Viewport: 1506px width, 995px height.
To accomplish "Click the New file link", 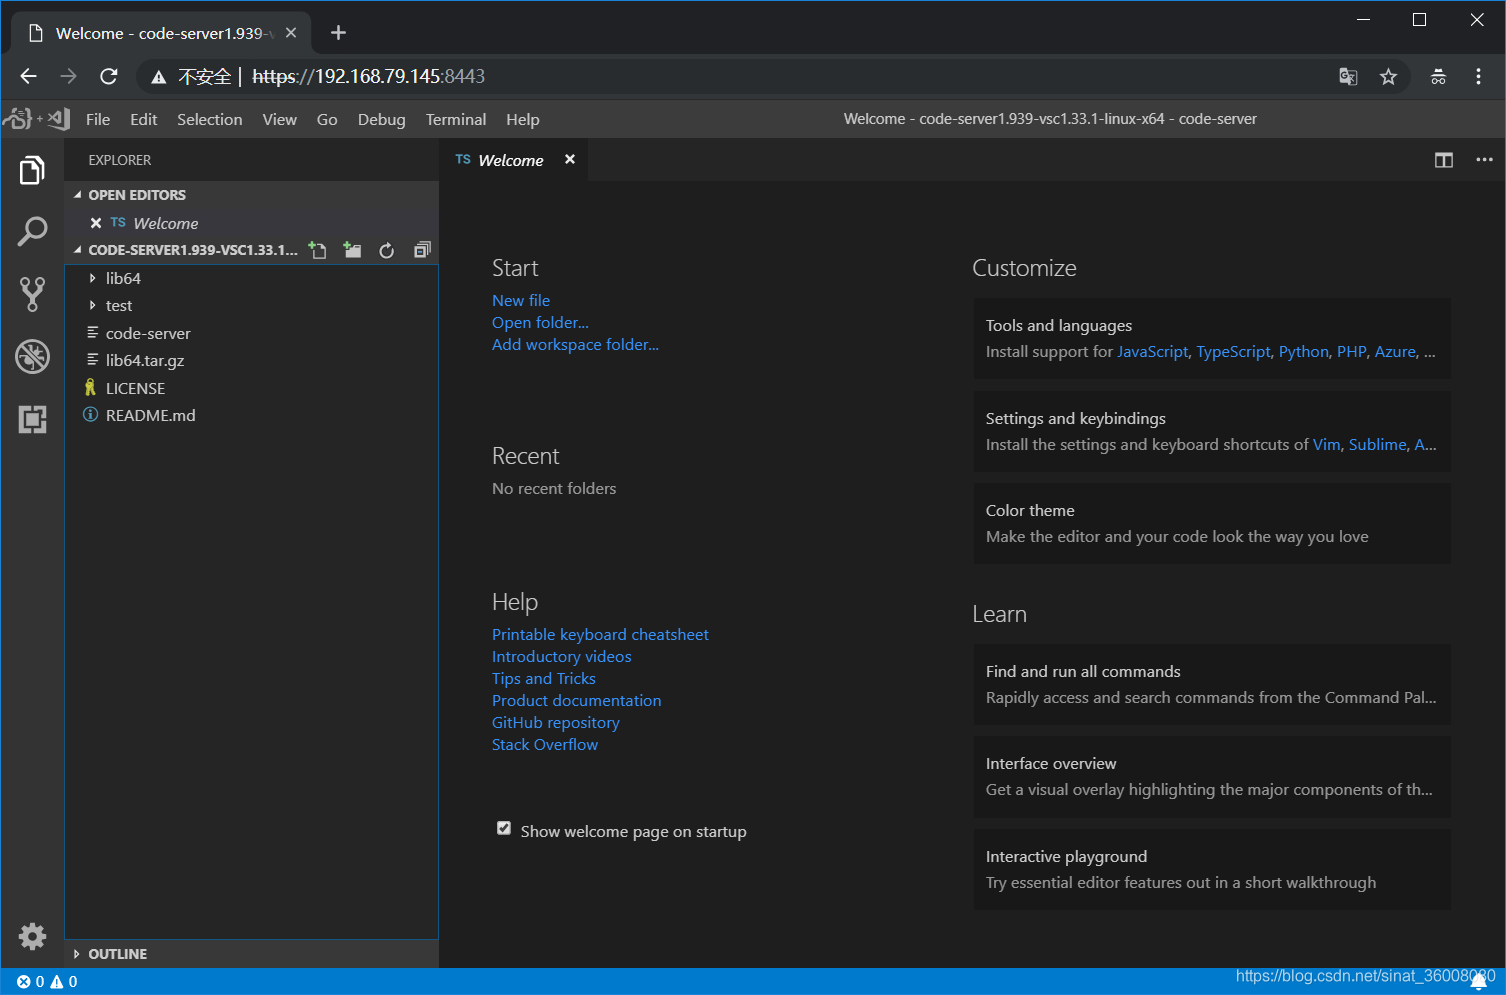I will (x=521, y=300).
